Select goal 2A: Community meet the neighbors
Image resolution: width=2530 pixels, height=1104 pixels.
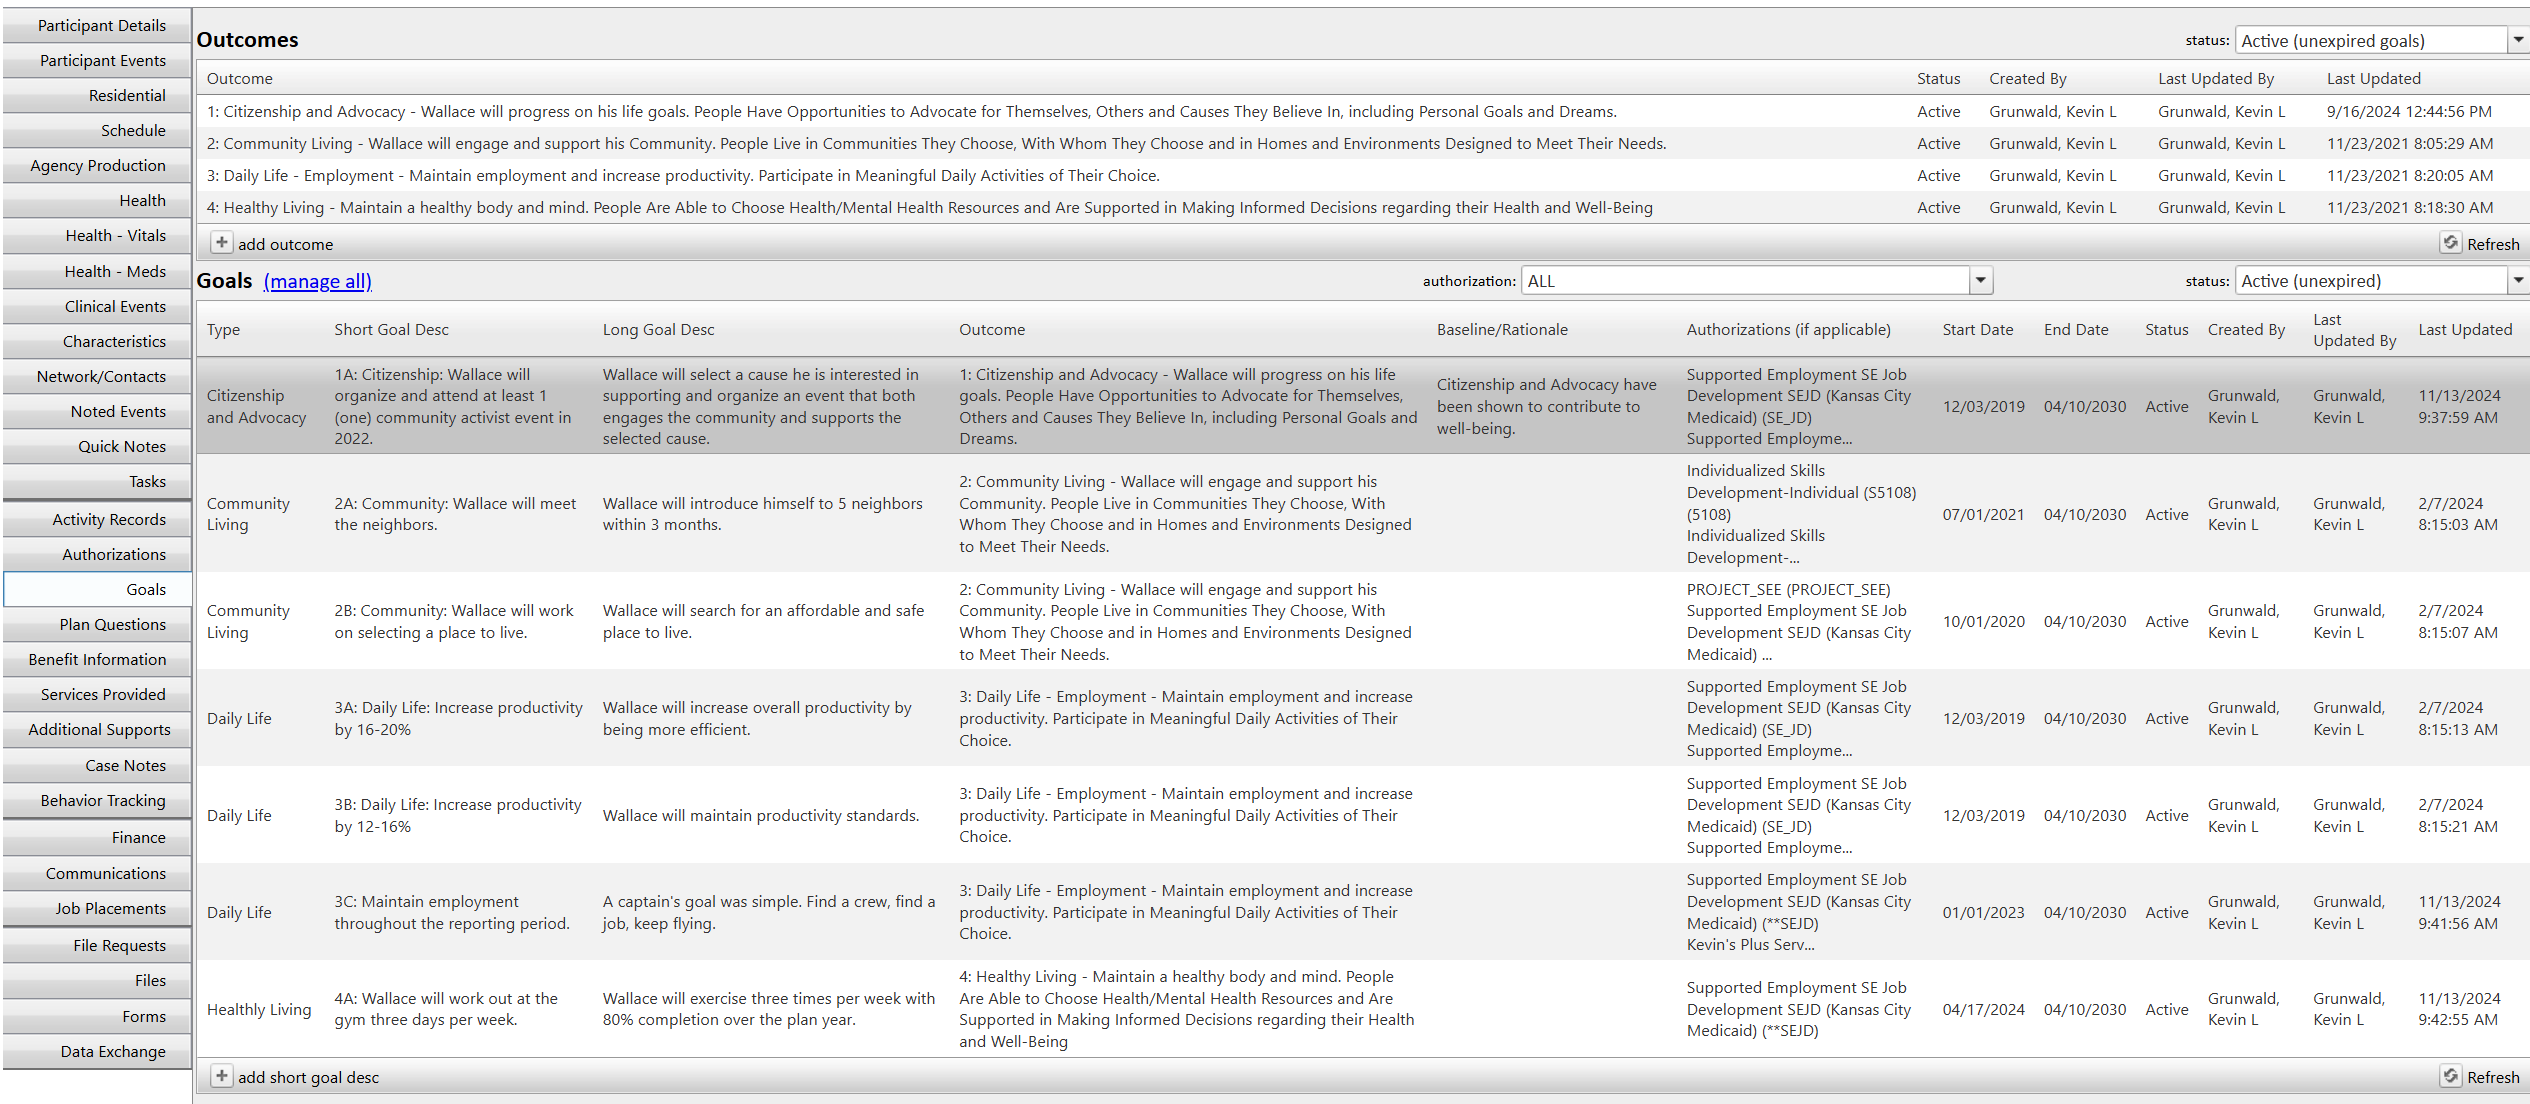click(1362, 514)
